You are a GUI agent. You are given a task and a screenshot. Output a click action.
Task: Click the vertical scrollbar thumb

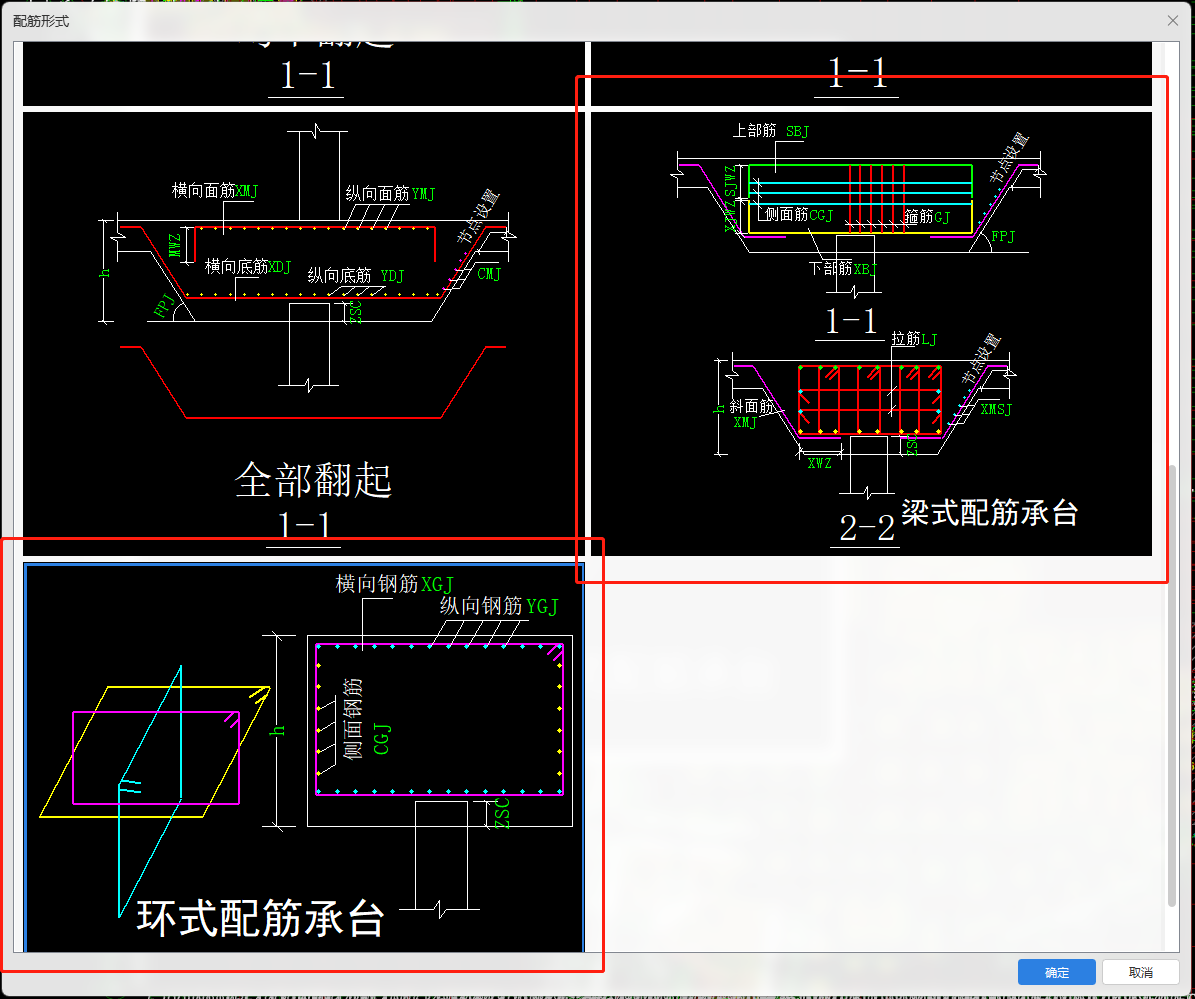(x=1172, y=686)
